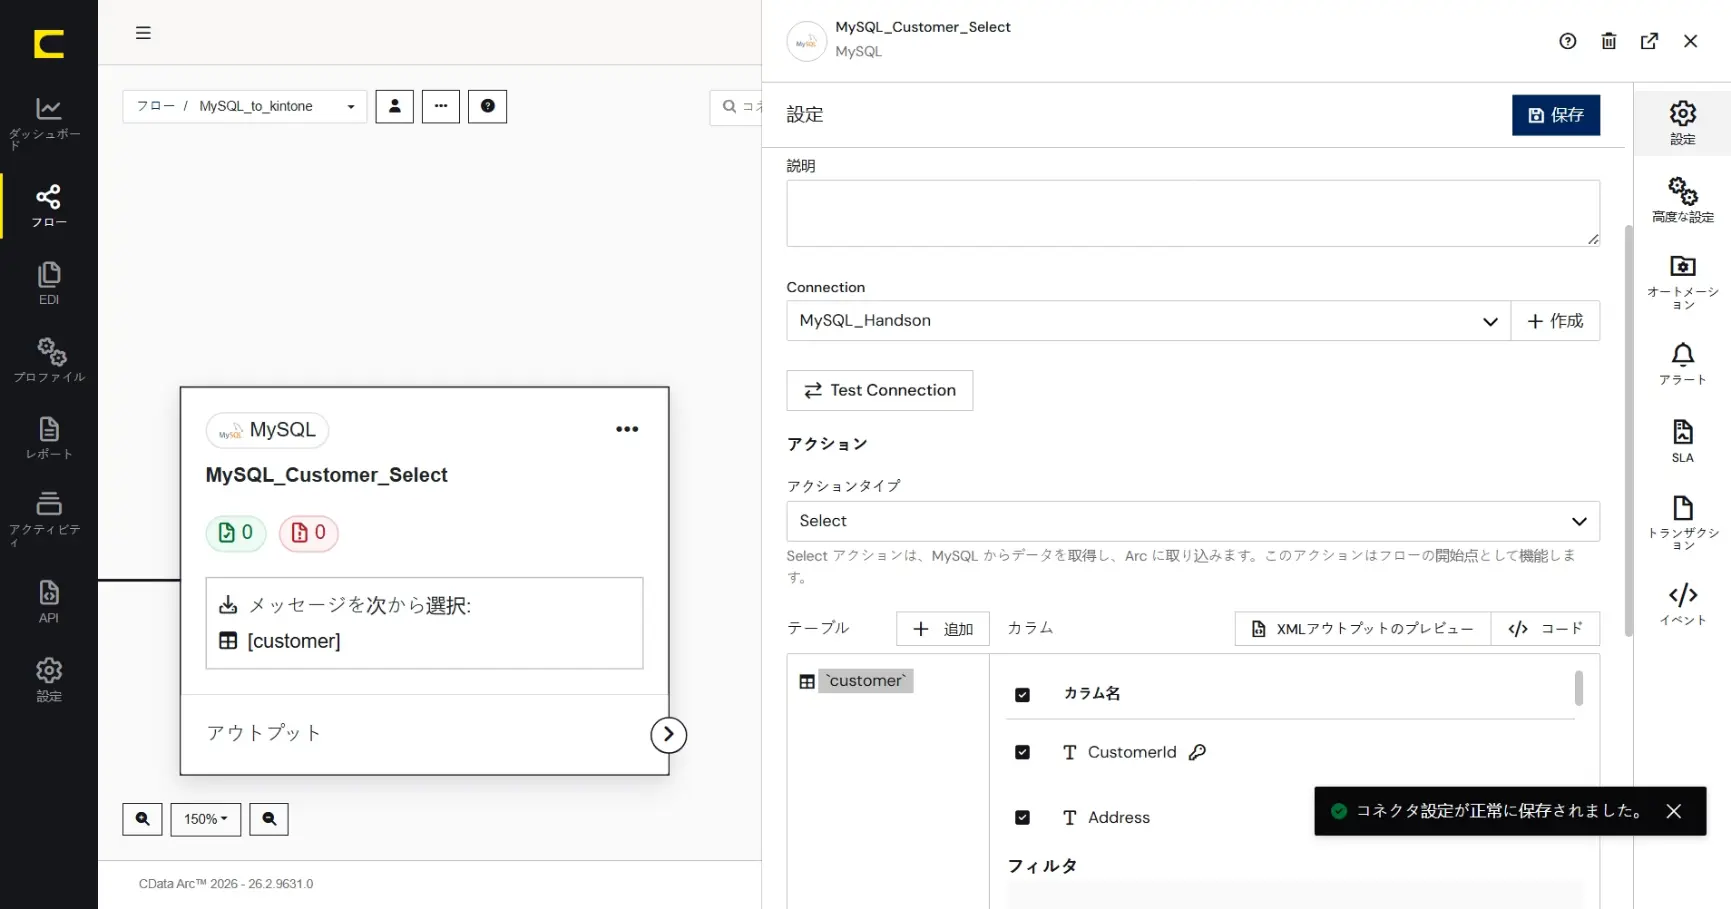This screenshot has width=1731, height=909.
Task: Open the Settings (設定) item in left sidebar
Action: [x=48, y=680]
